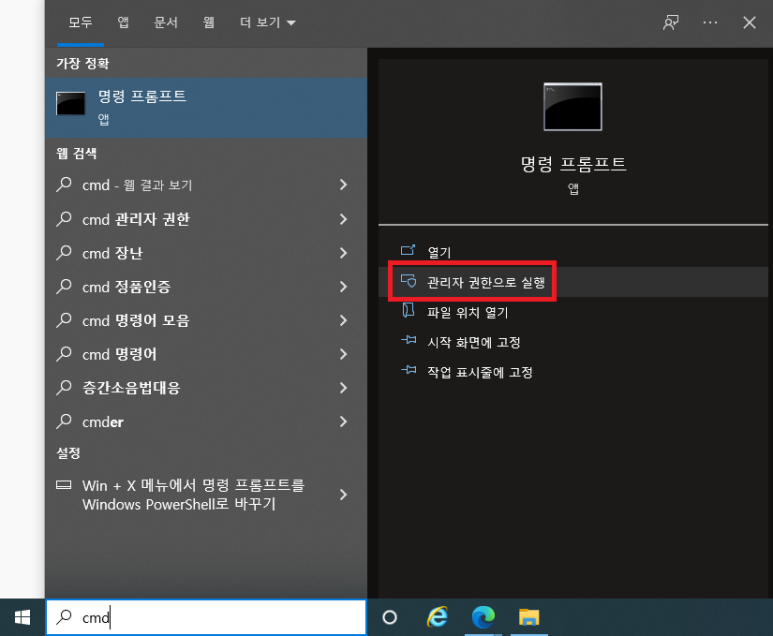Click pin icon beside 작업 표시줄에 고정
773x636 pixels.
tap(409, 370)
